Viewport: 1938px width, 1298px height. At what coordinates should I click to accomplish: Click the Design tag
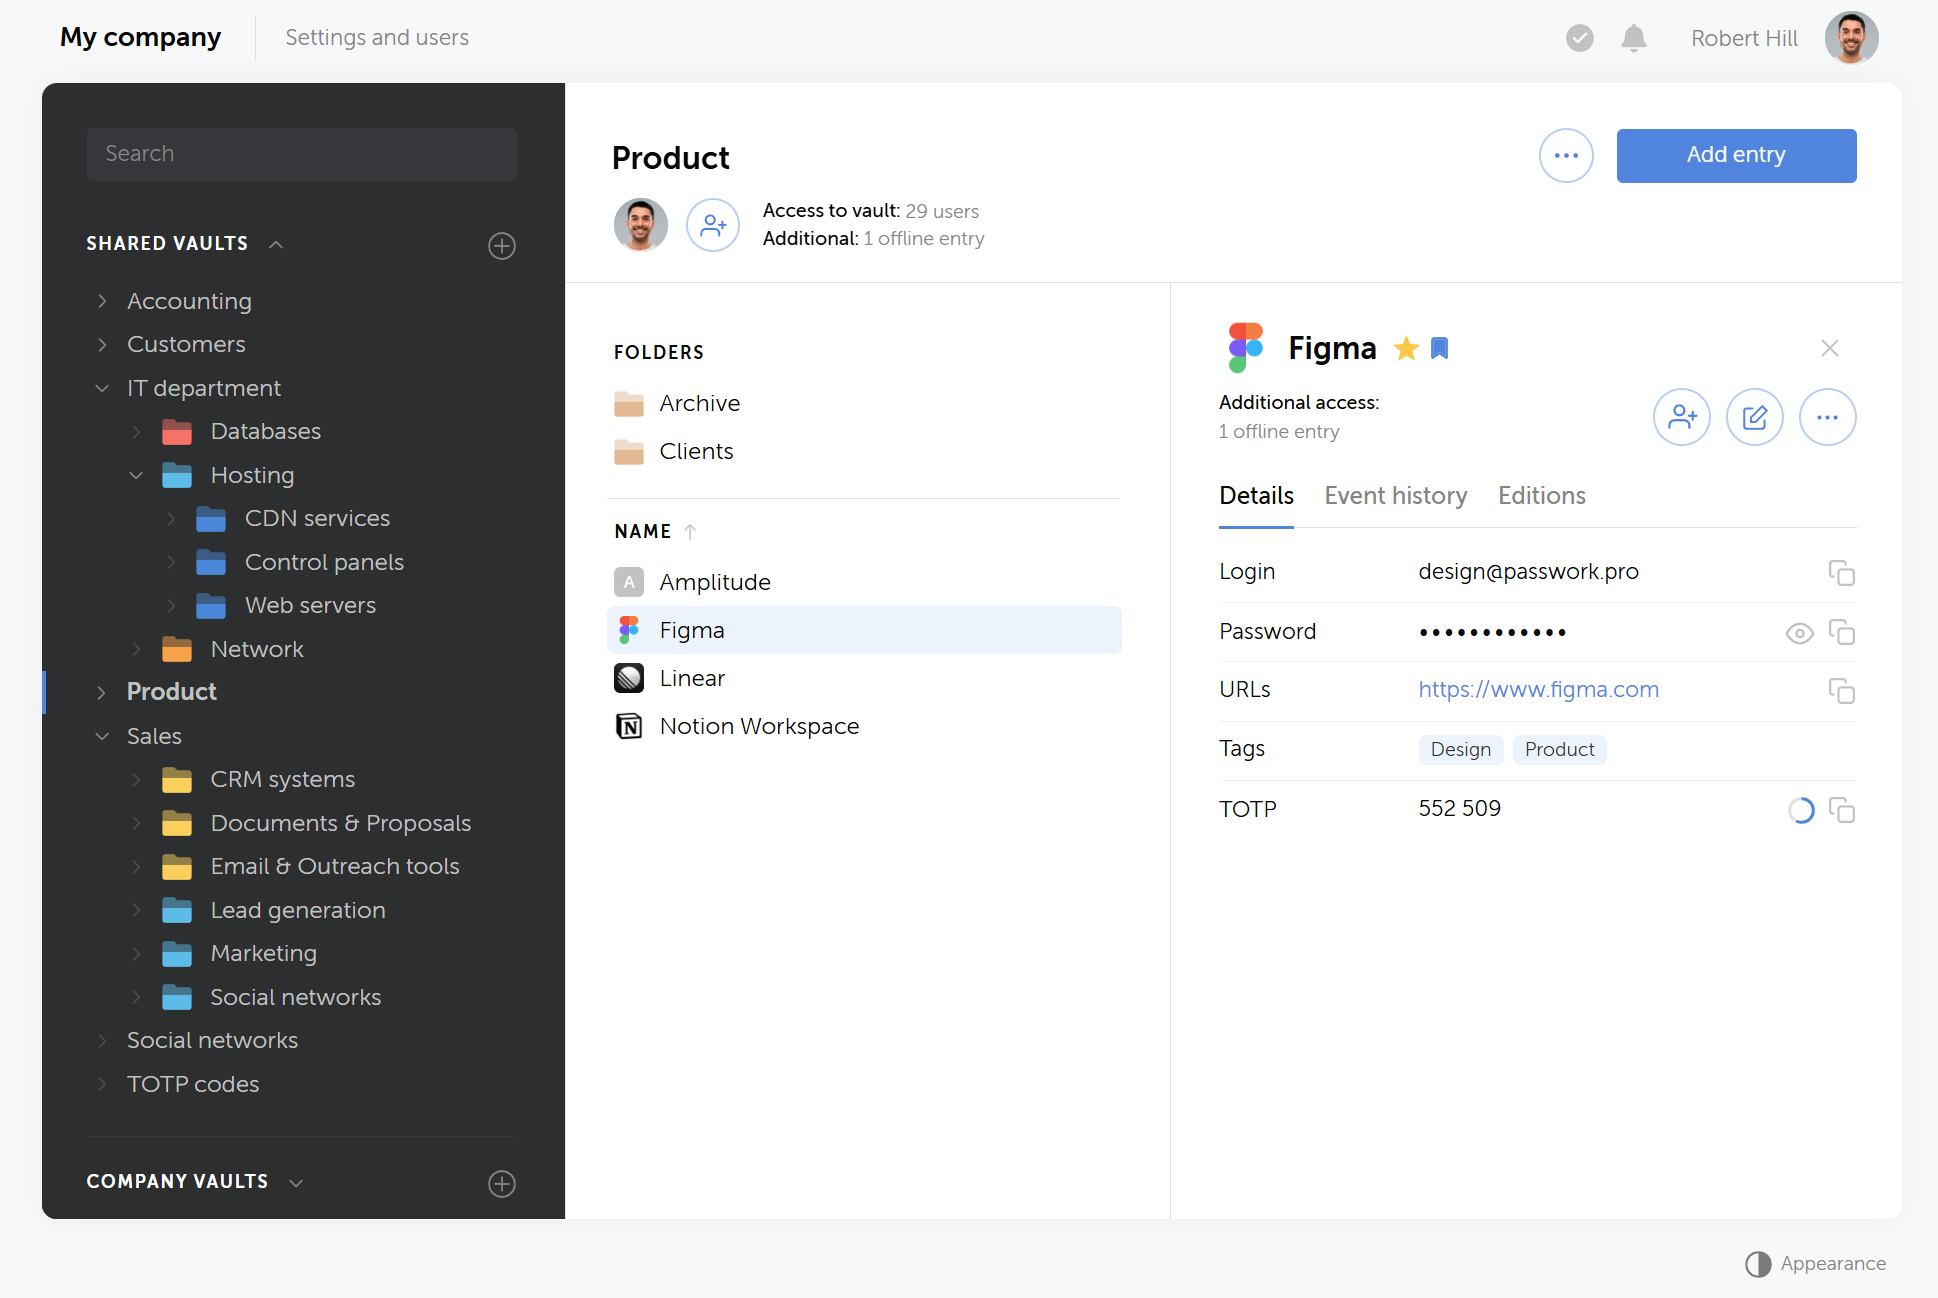coord(1460,750)
